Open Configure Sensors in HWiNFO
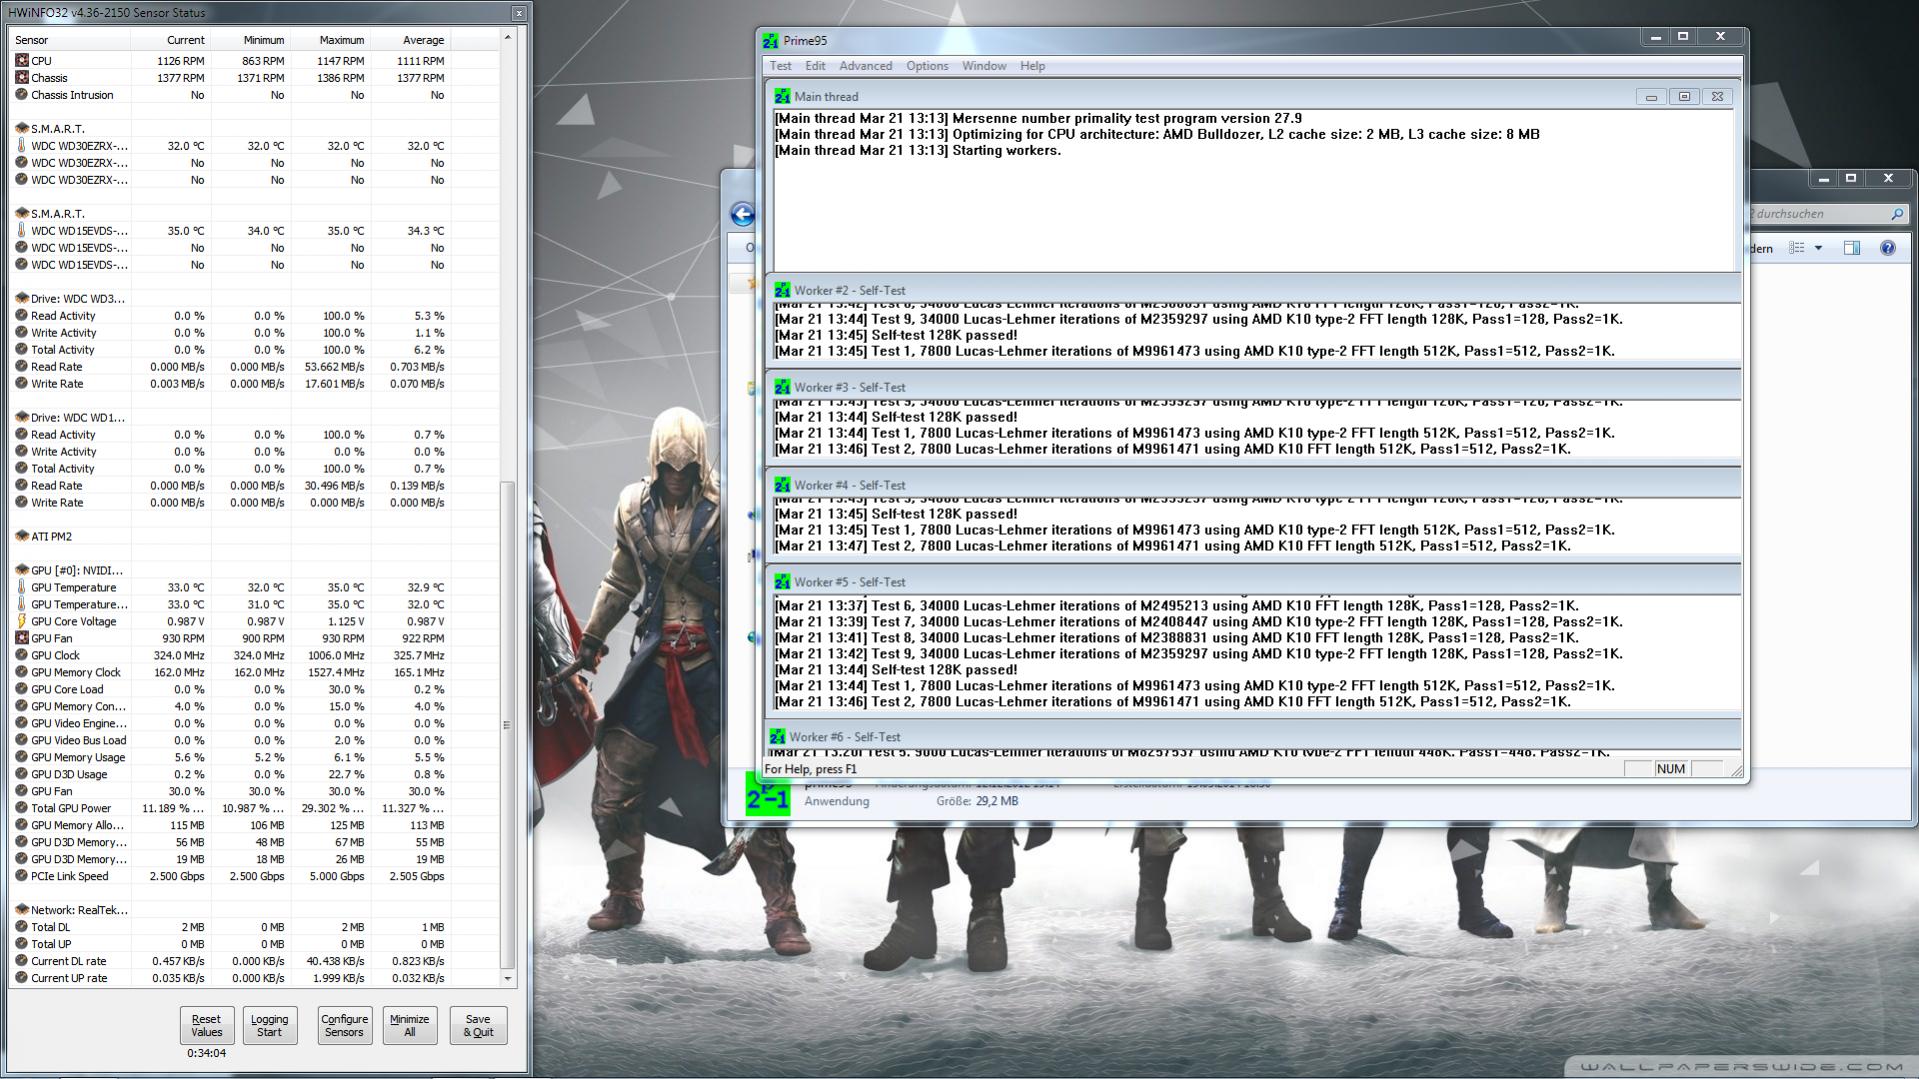 (344, 1026)
